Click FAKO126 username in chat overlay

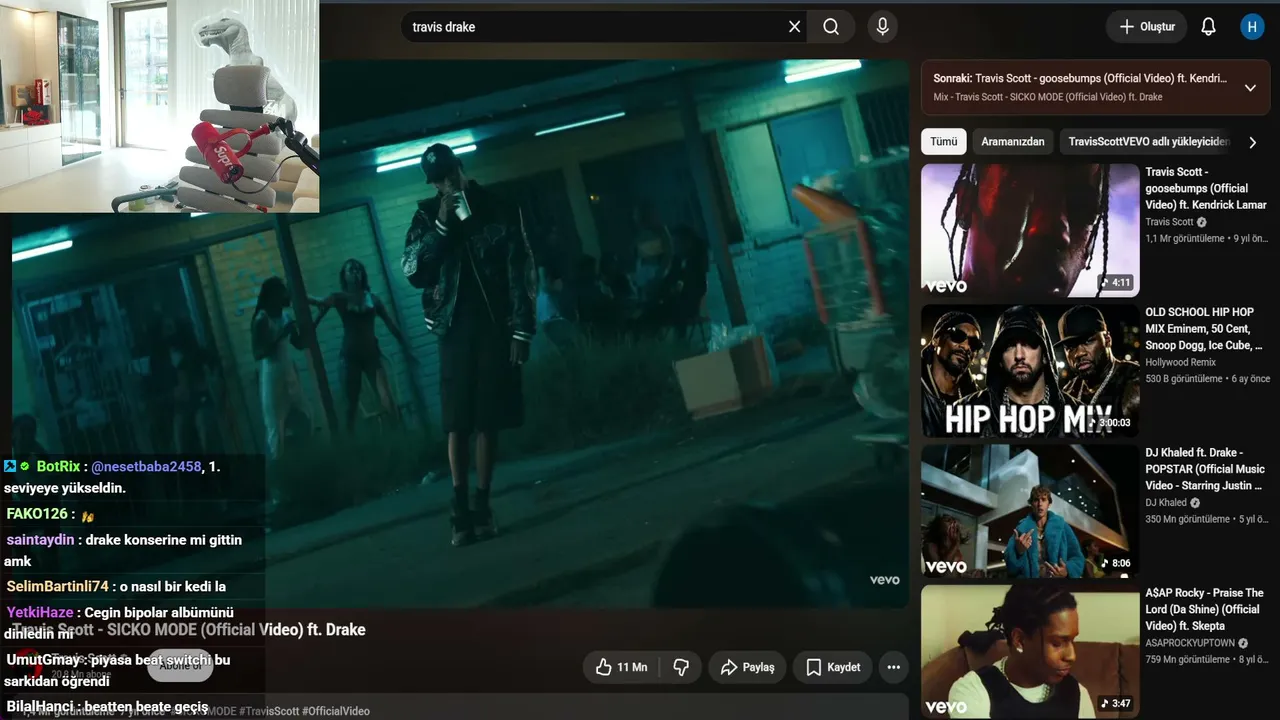coord(37,513)
